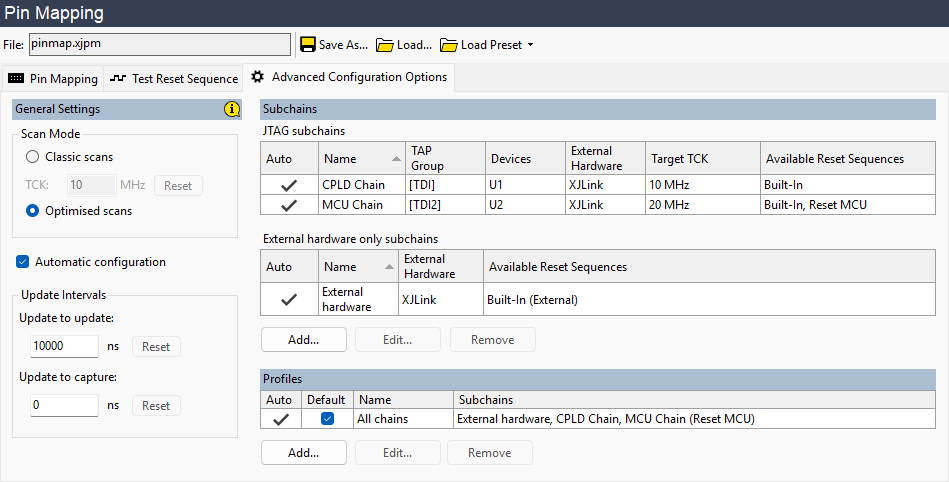
Task: Click the Save As disk icon
Action: tap(307, 45)
